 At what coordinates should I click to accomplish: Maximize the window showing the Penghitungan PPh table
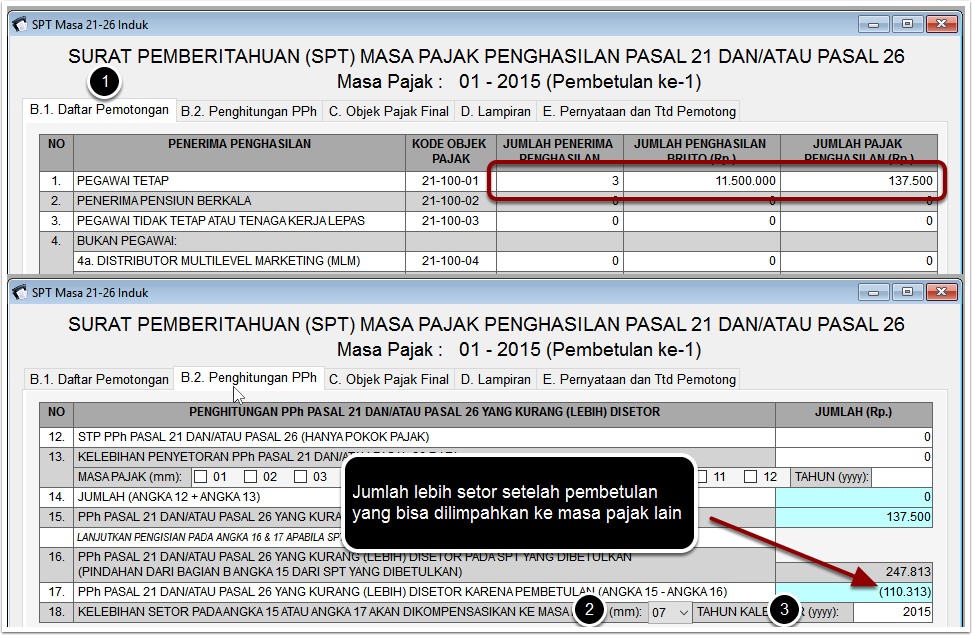[x=908, y=292]
